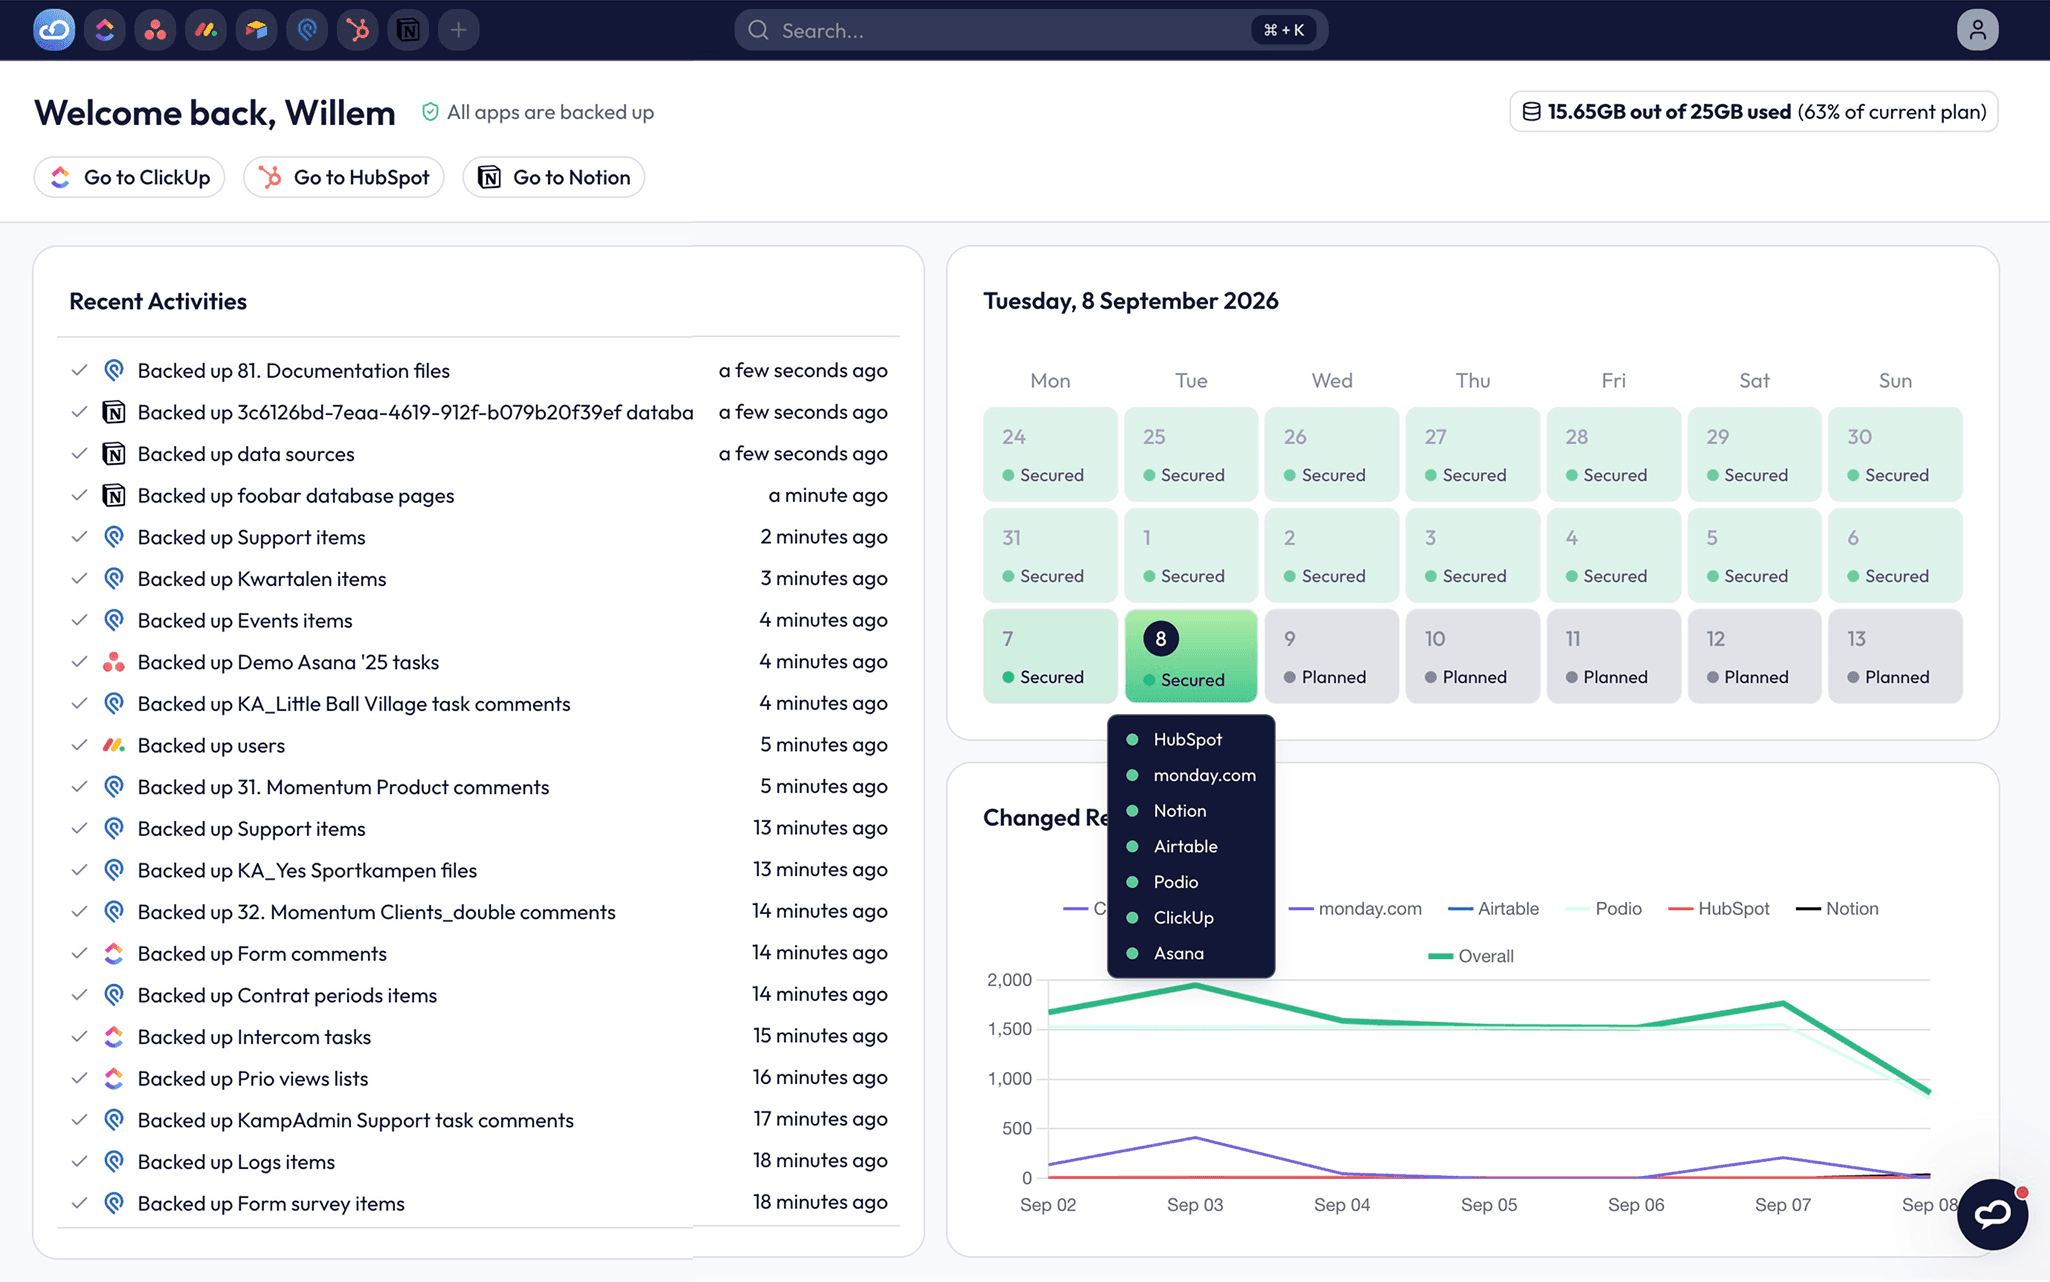Open the chat support bubble
The image size is (2050, 1282).
tap(1992, 1214)
